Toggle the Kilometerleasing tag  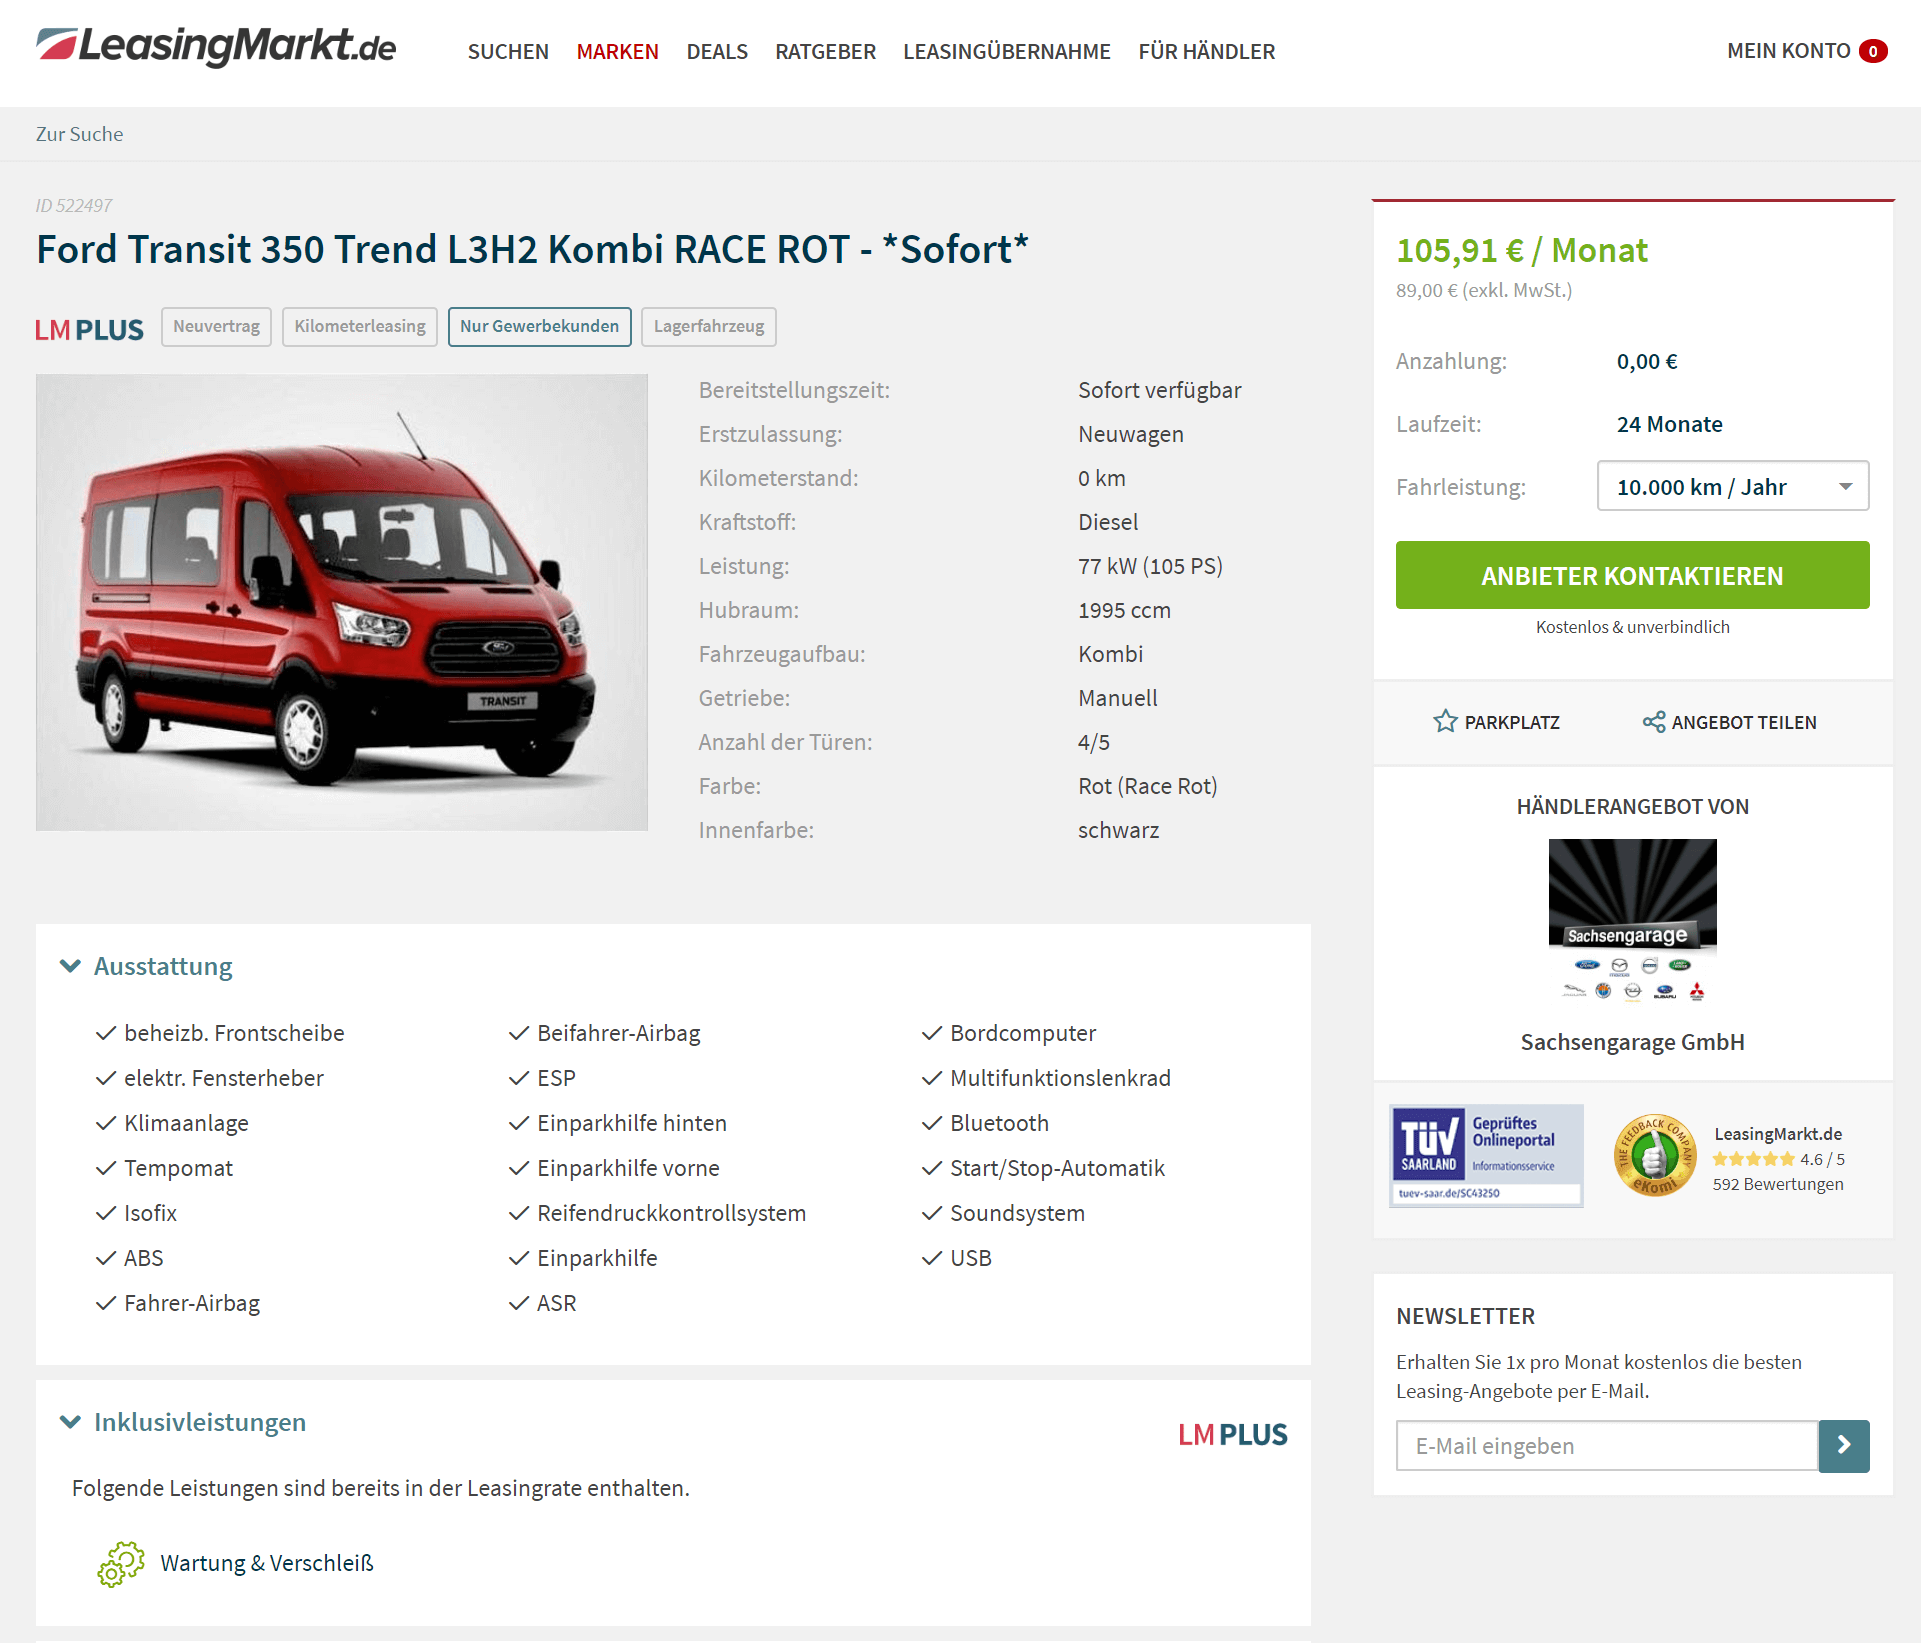point(360,327)
